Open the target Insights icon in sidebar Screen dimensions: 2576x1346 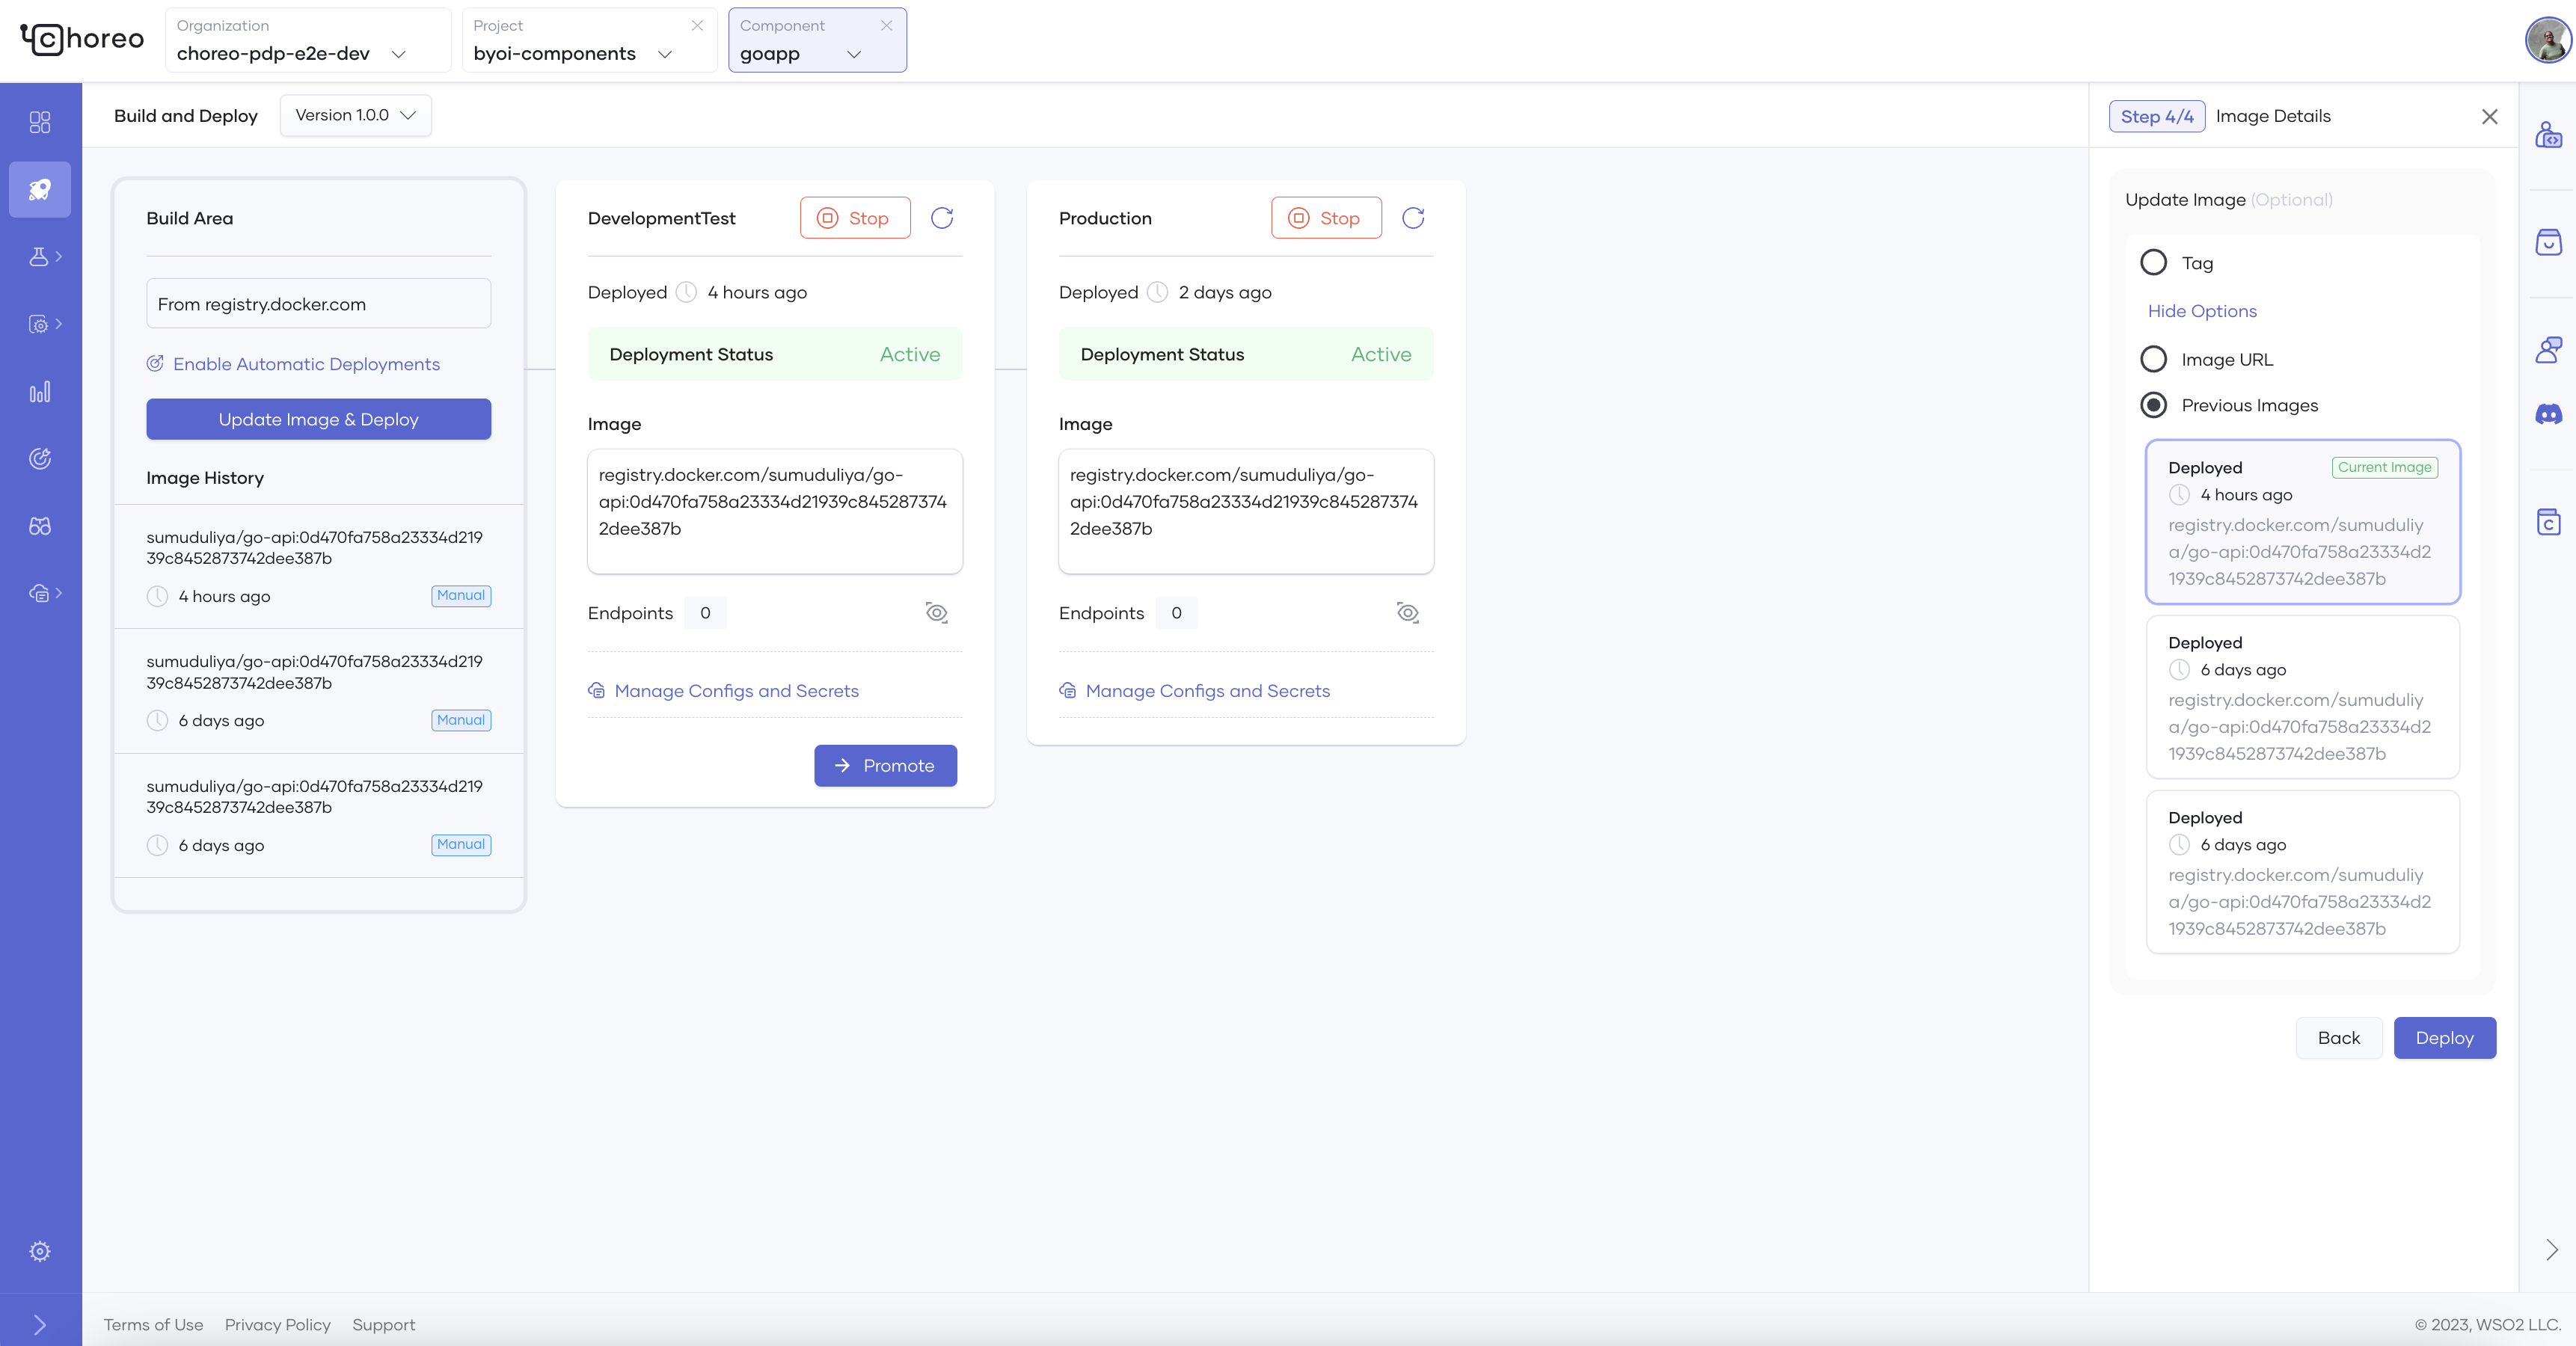click(40, 459)
